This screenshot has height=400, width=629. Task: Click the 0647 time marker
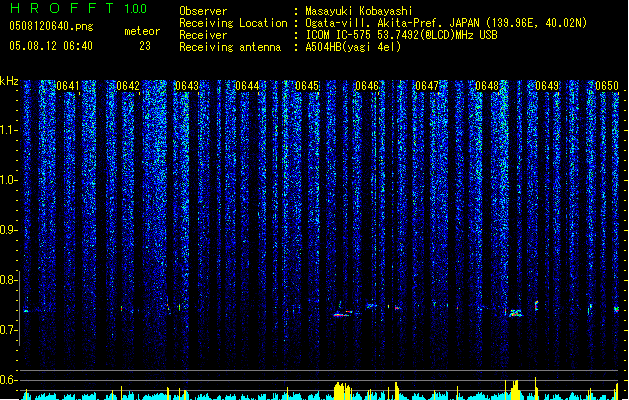[427, 86]
